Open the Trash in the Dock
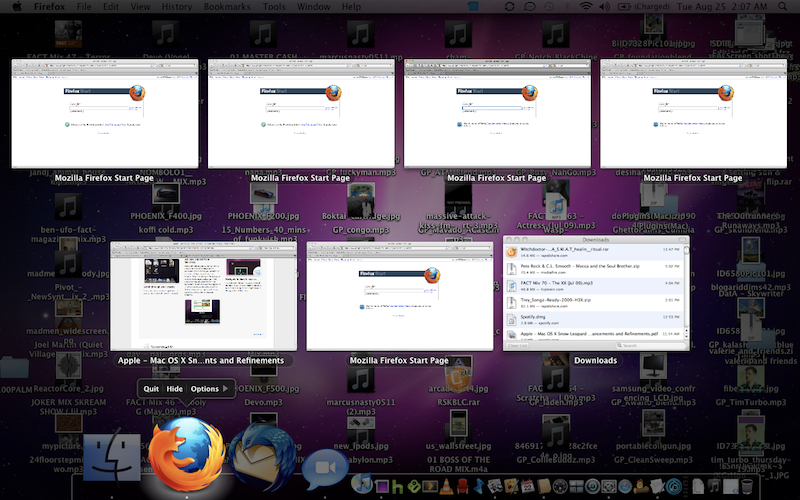Image resolution: width=800 pixels, height=500 pixels. click(746, 486)
